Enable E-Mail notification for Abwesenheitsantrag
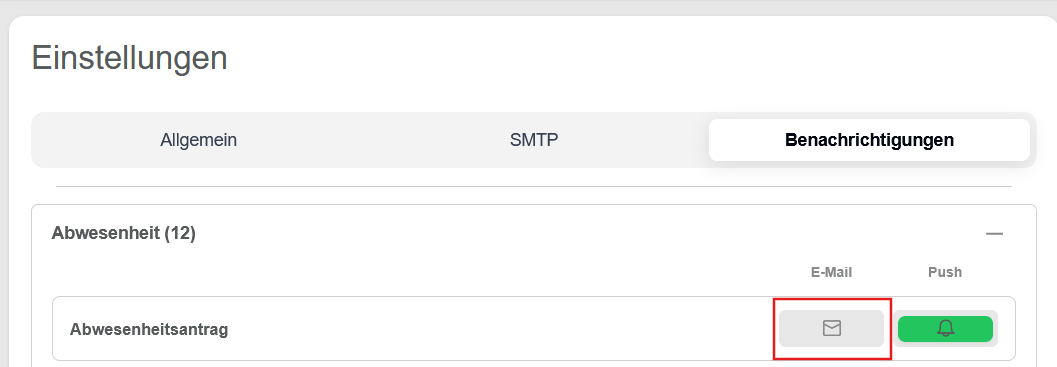The height and width of the screenshot is (367, 1057). [x=831, y=329]
